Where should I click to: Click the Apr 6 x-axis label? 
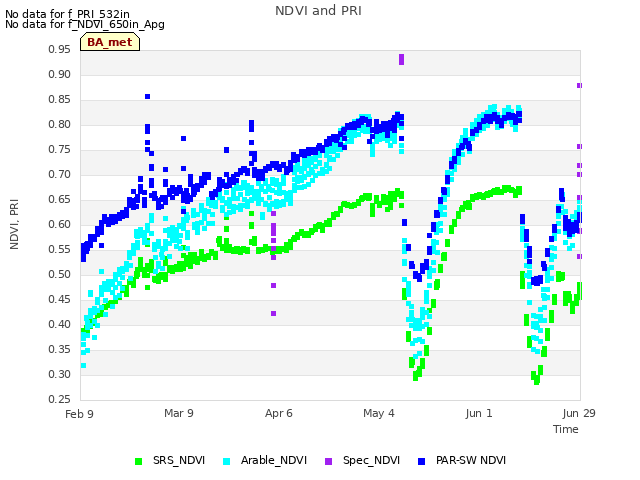coord(279,413)
